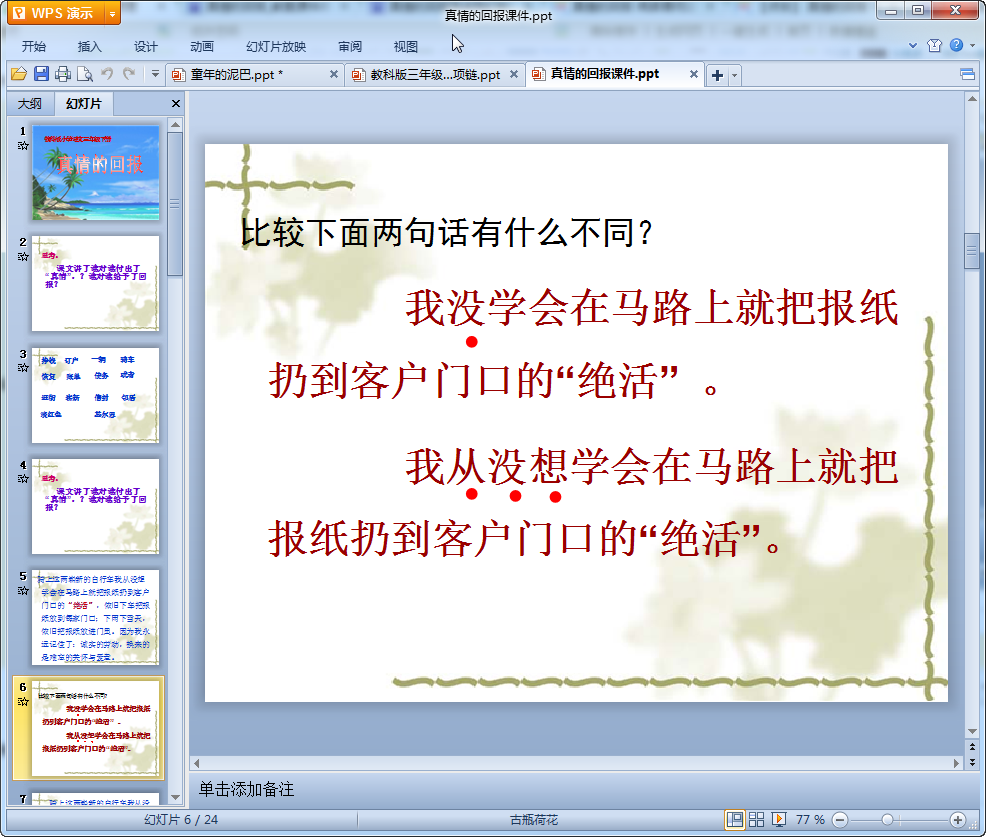Go to previous slide double-arrow button
This screenshot has height=837, width=986.
coord(972,747)
